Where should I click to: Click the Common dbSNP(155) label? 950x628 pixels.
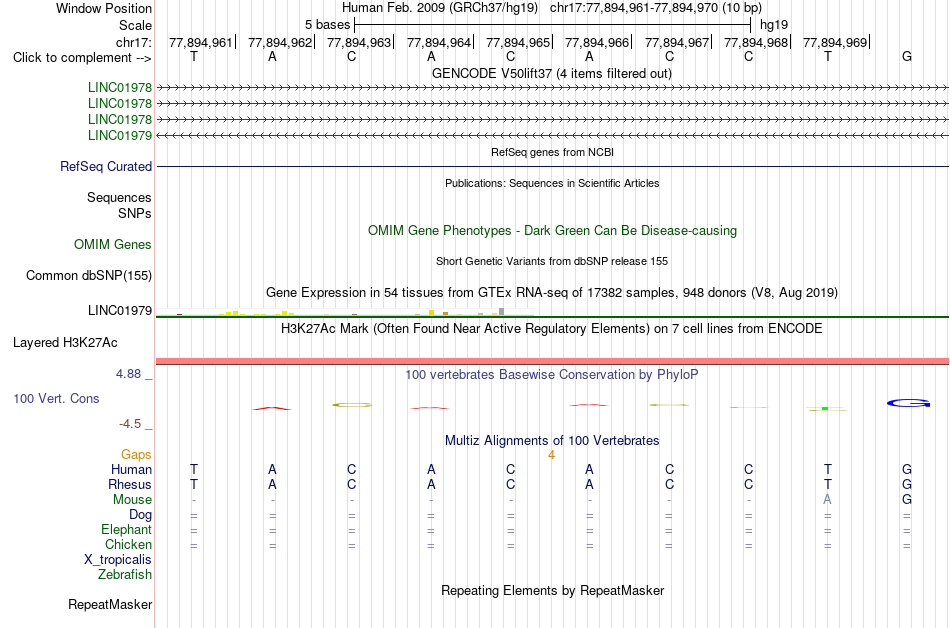(x=89, y=276)
